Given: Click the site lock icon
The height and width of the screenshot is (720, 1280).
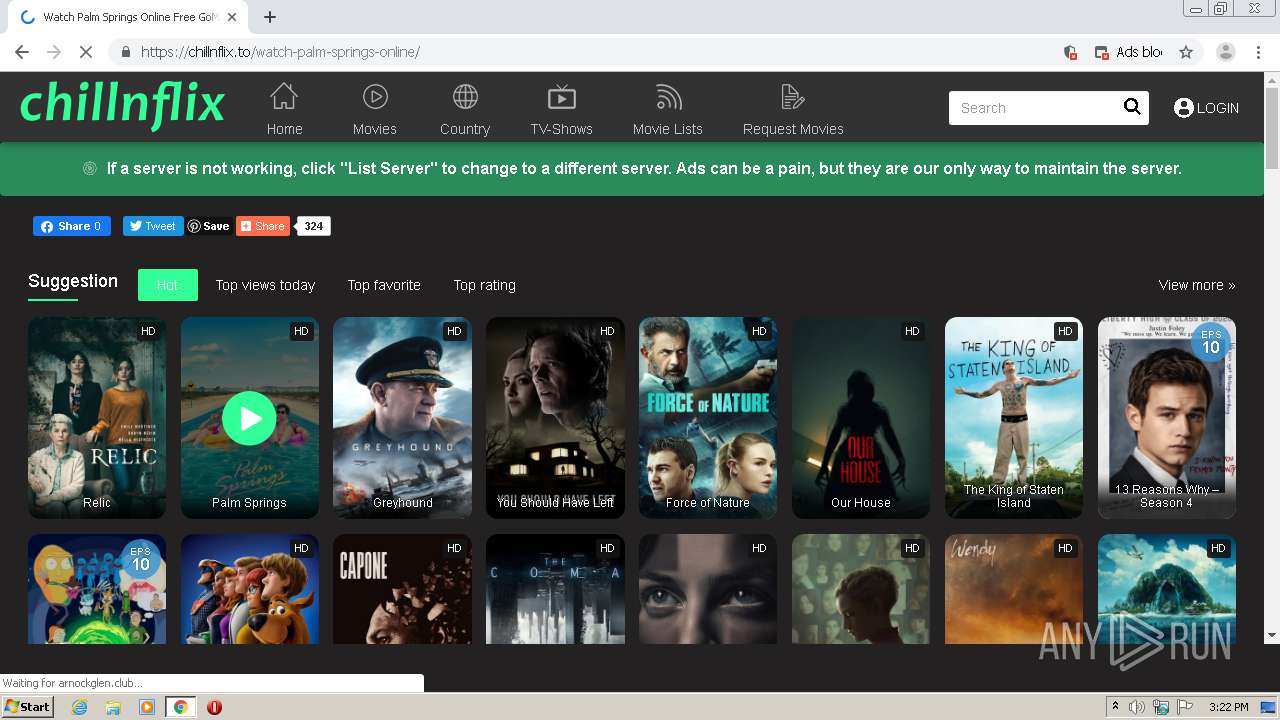Looking at the screenshot, I should [x=125, y=52].
